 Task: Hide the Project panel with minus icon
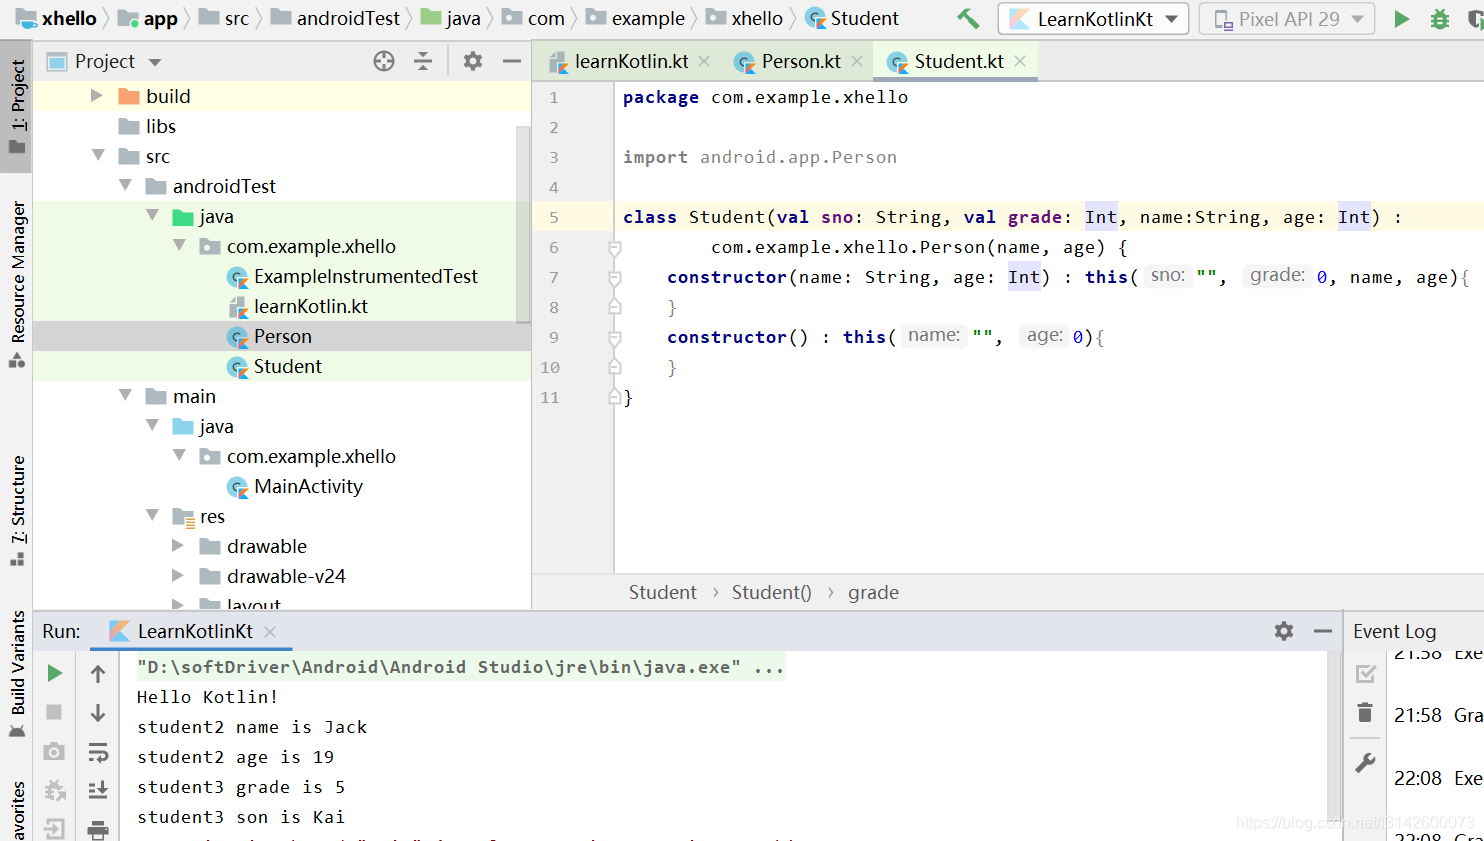click(512, 61)
